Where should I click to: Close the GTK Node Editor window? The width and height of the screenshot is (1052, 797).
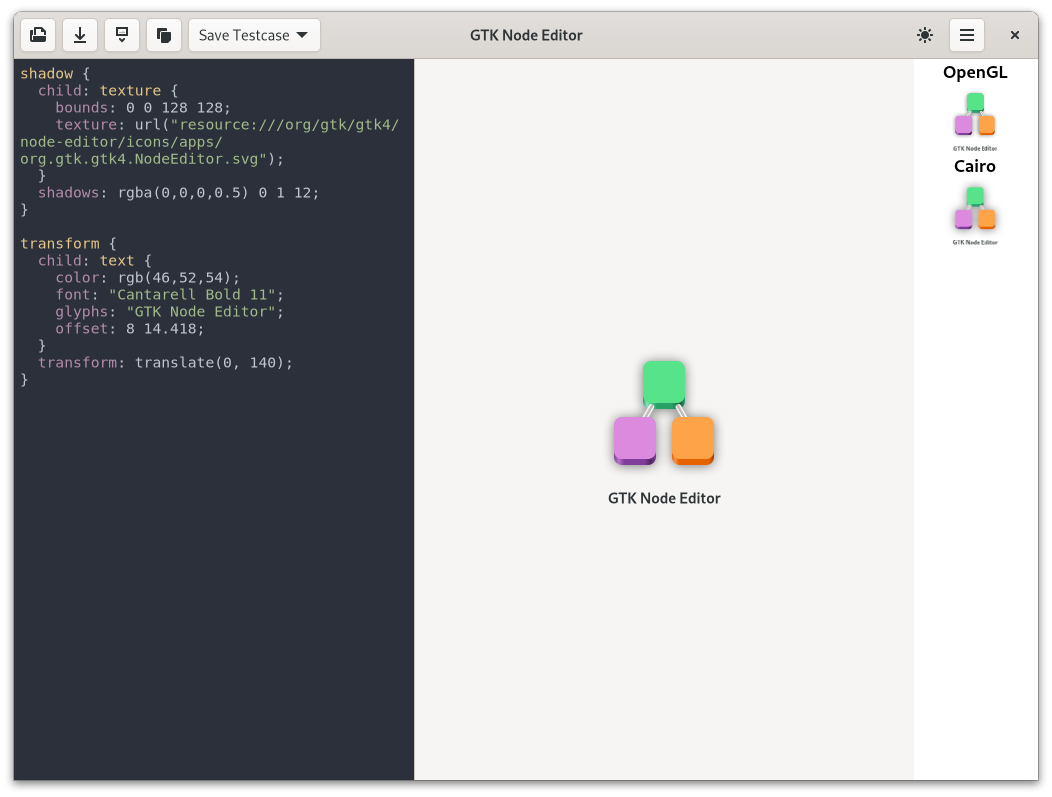(x=1014, y=35)
